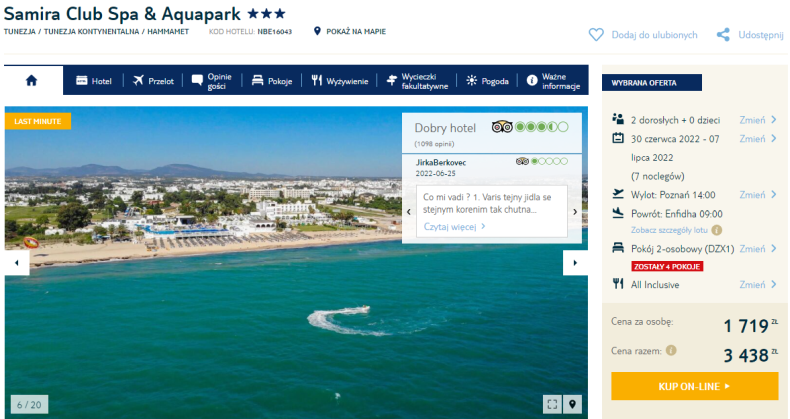This screenshot has height=419, width=790.
Task: Switch to the Pokoje tab
Action: [x=272, y=81]
